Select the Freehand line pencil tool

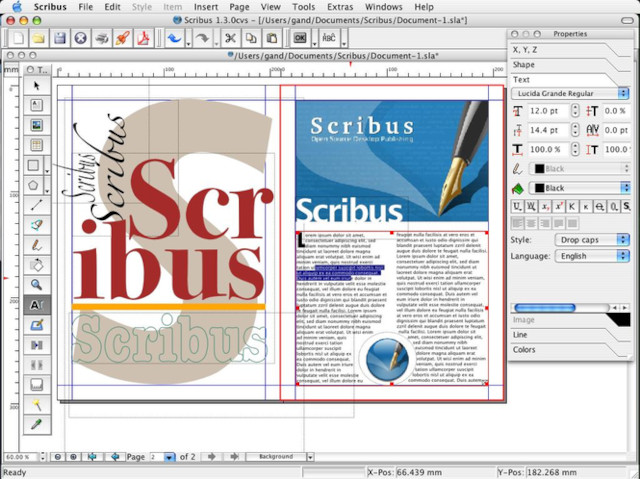[37, 245]
